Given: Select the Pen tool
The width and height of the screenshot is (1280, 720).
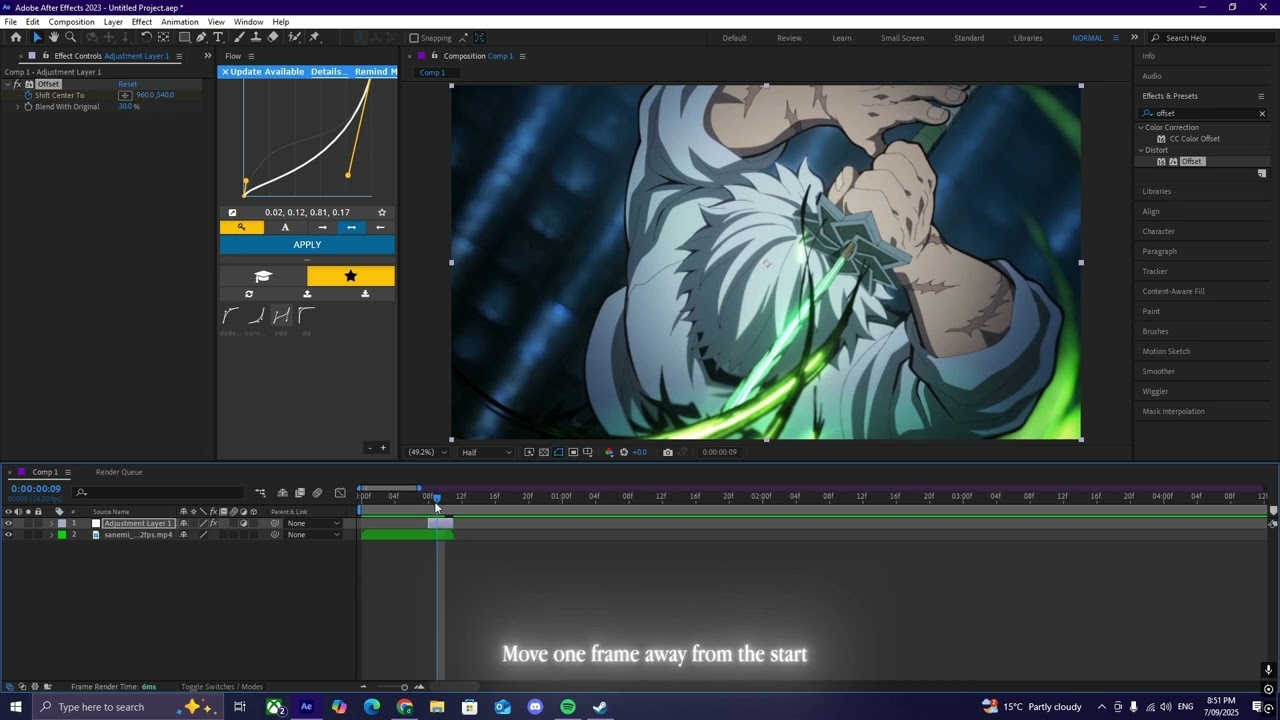Looking at the screenshot, I should tap(201, 37).
